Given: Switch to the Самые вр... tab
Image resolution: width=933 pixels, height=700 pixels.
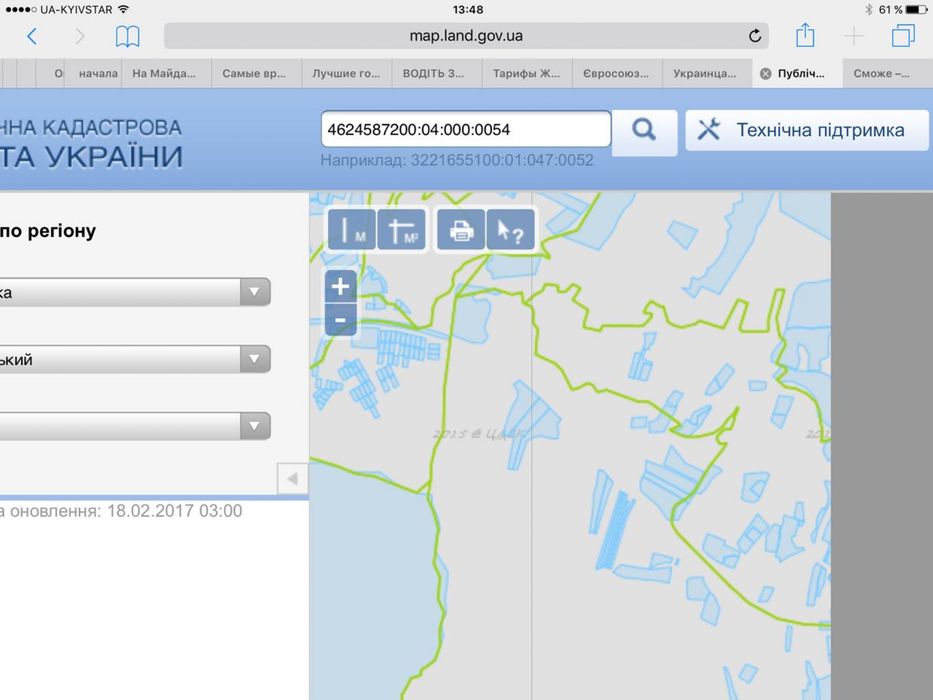Looking at the screenshot, I should tap(256, 74).
